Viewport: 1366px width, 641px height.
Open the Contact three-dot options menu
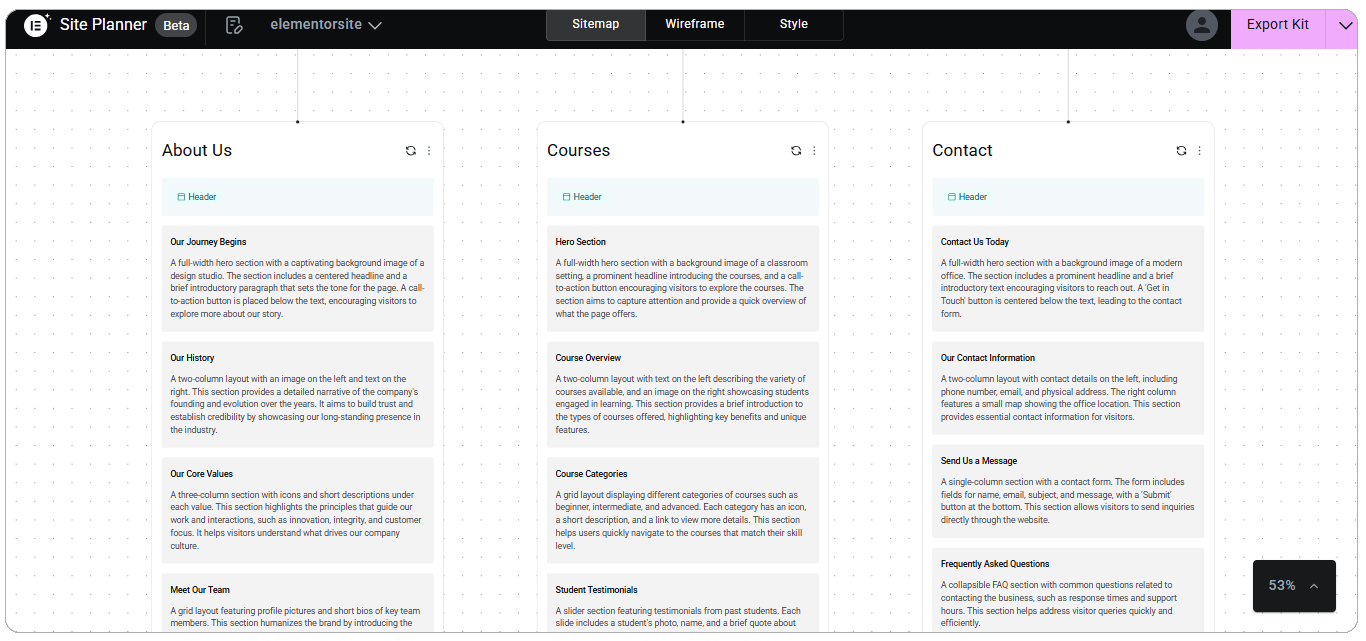tap(1199, 150)
